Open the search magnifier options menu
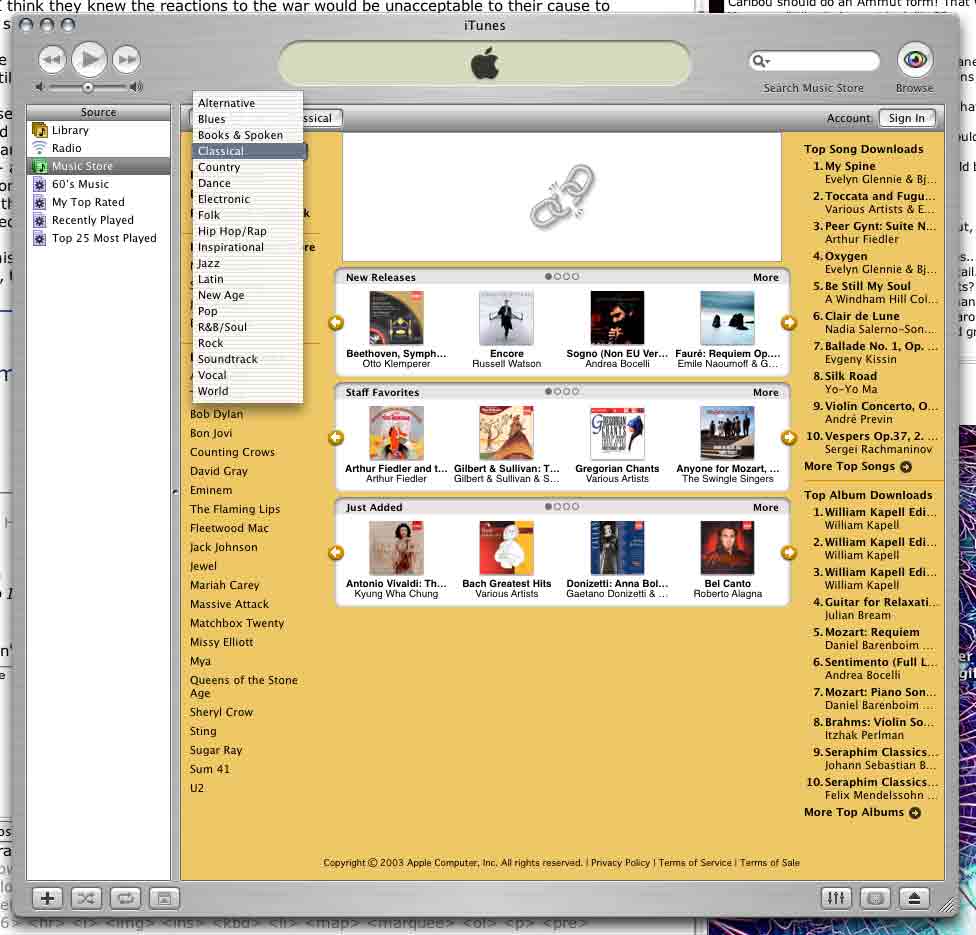 761,61
